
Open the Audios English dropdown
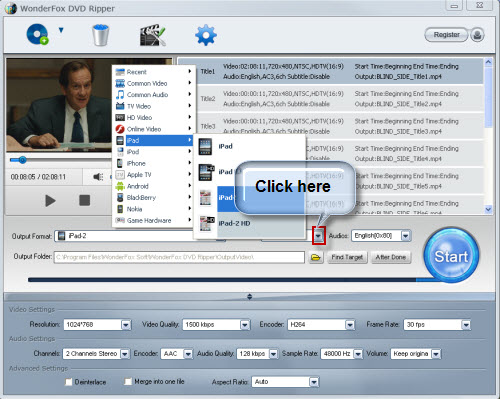[381, 236]
